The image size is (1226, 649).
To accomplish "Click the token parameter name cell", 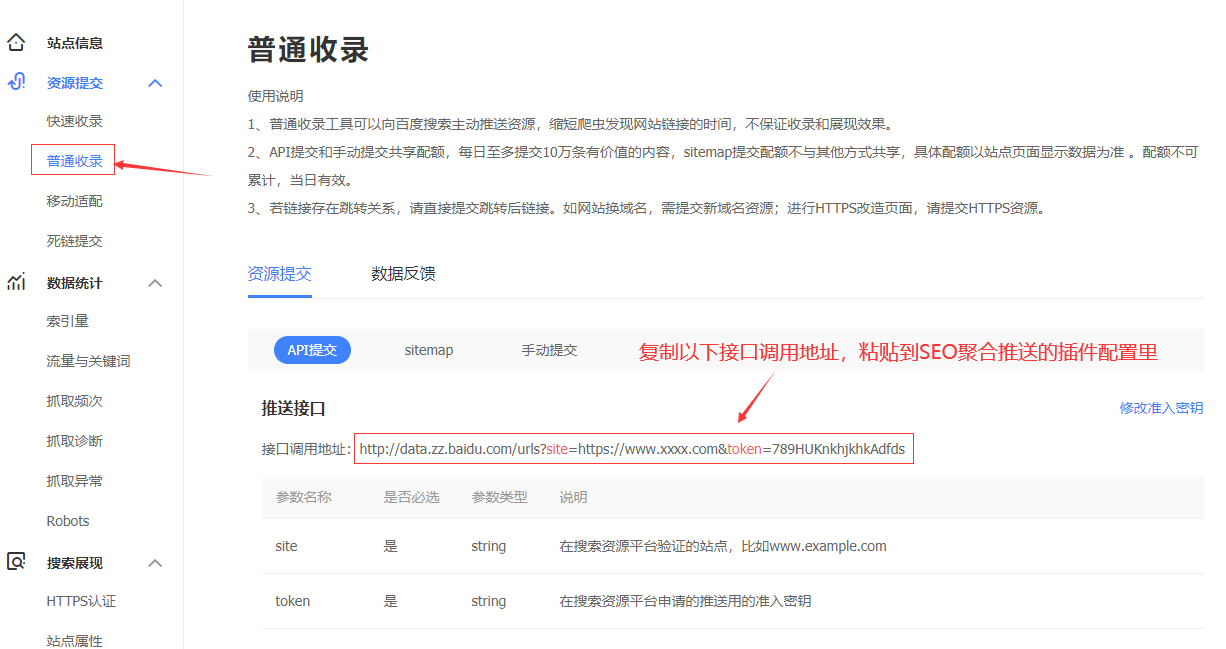I will (x=293, y=601).
